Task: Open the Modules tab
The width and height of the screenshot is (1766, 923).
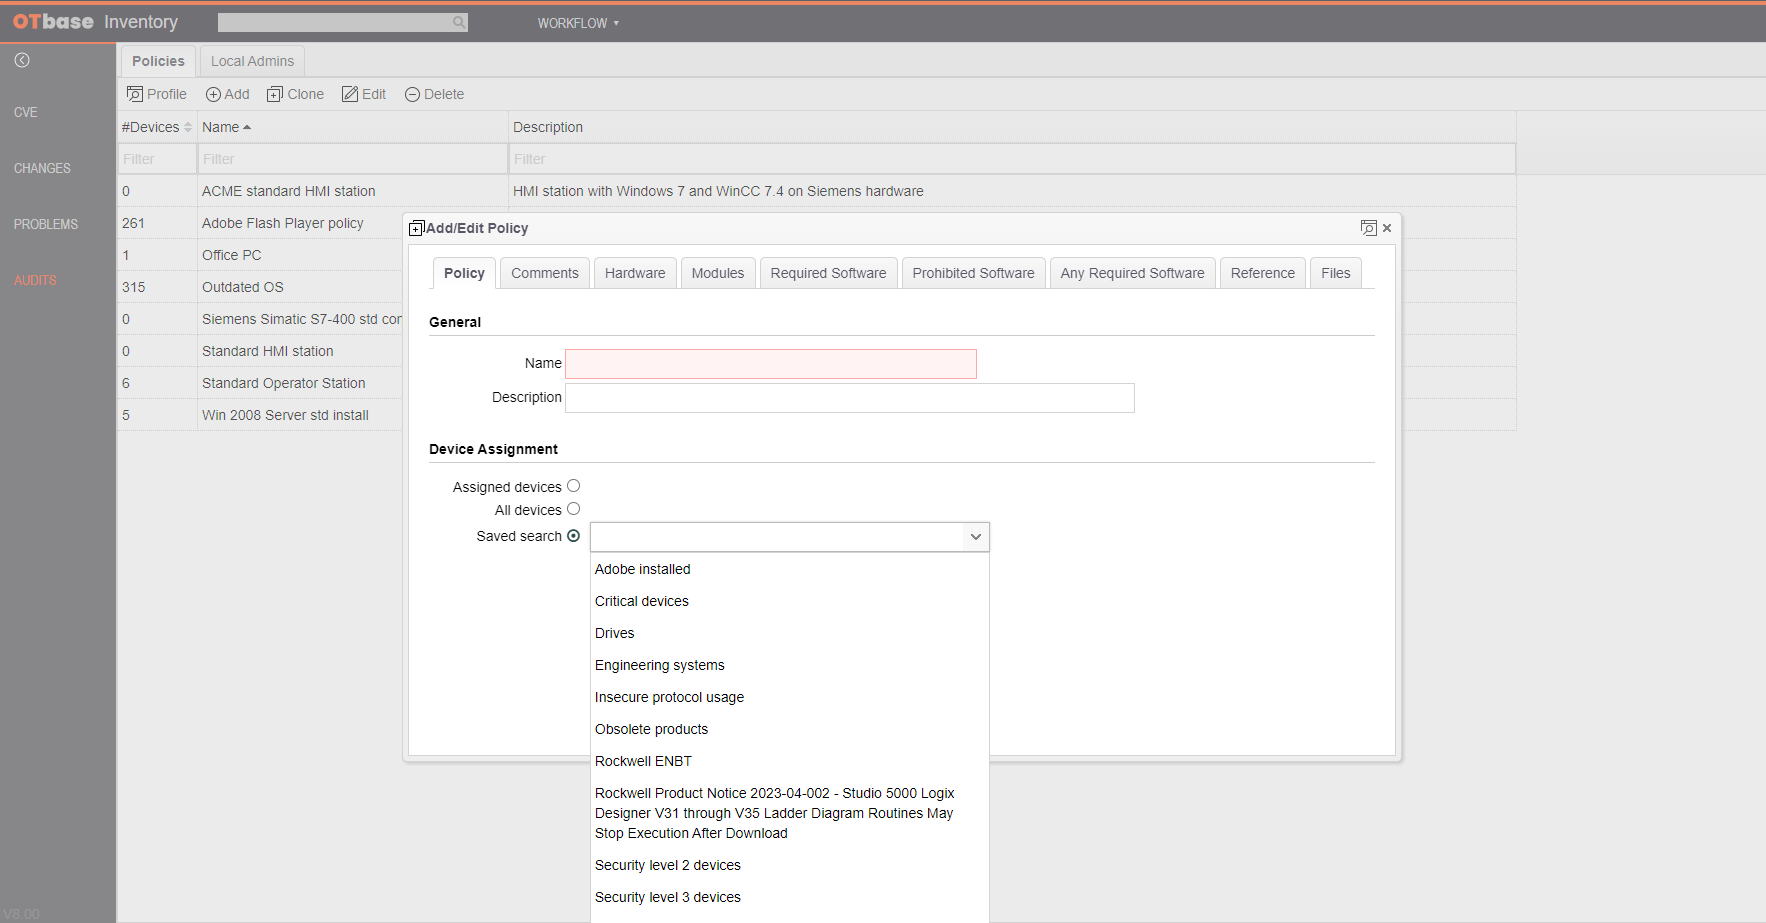Action: (x=718, y=273)
